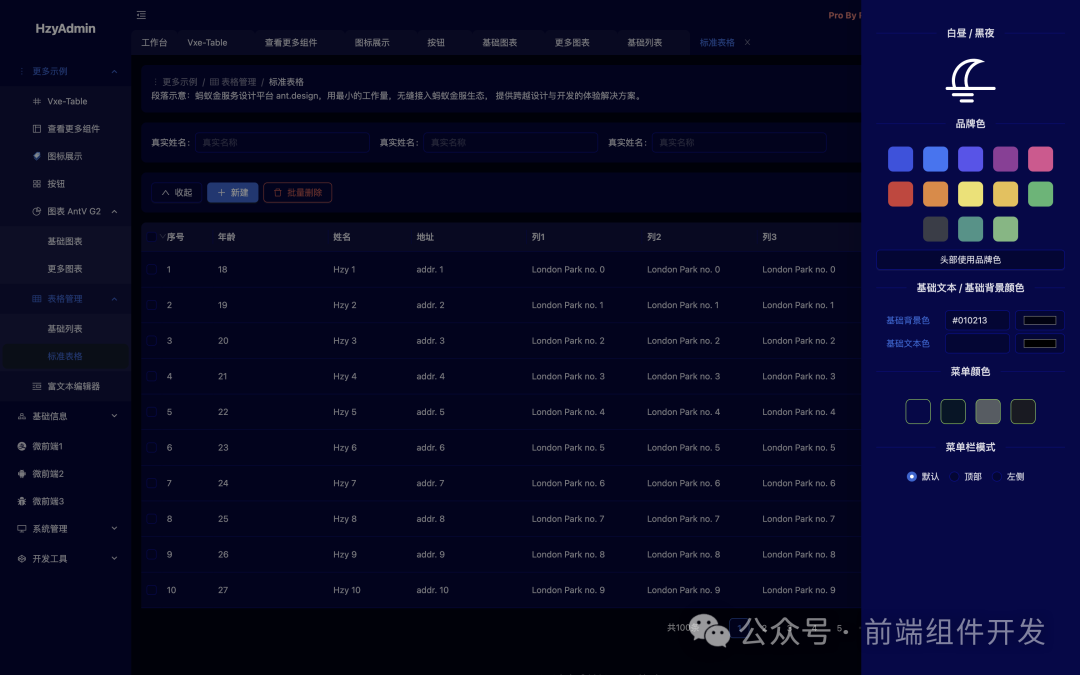
Task: Open the 基础文本色 color picker swatch
Action: coord(1039,344)
